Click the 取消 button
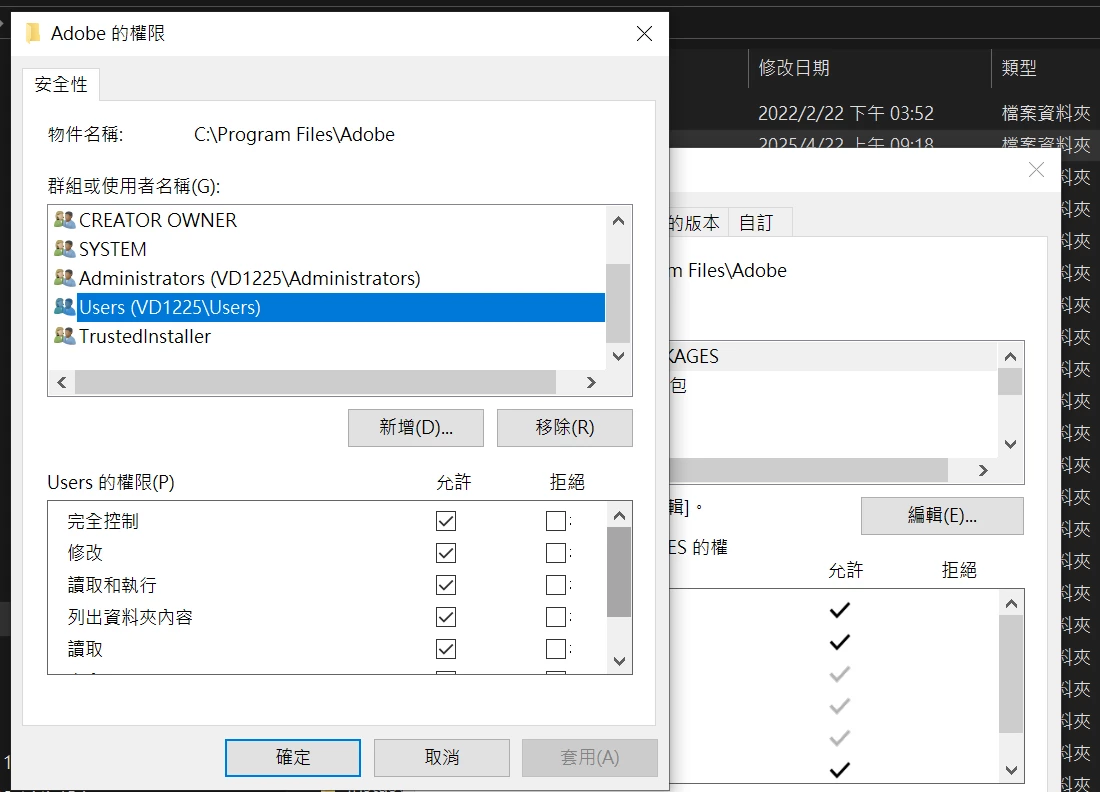 pos(442,758)
